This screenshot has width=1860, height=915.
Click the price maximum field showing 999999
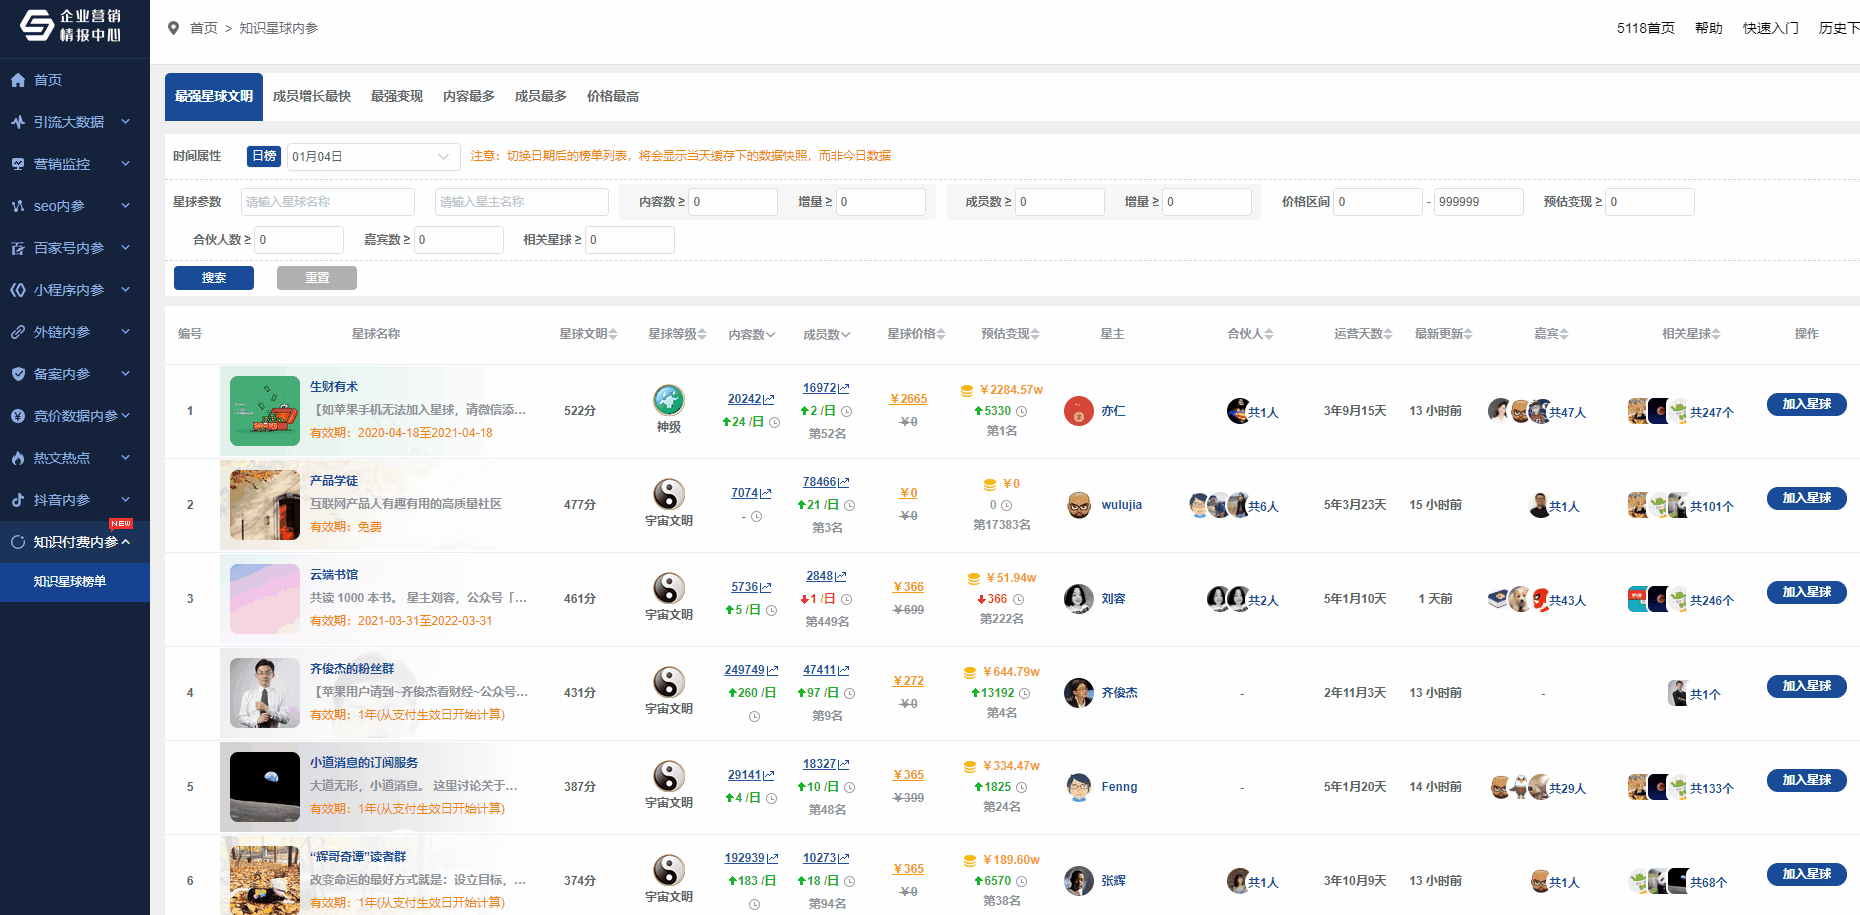[1479, 202]
